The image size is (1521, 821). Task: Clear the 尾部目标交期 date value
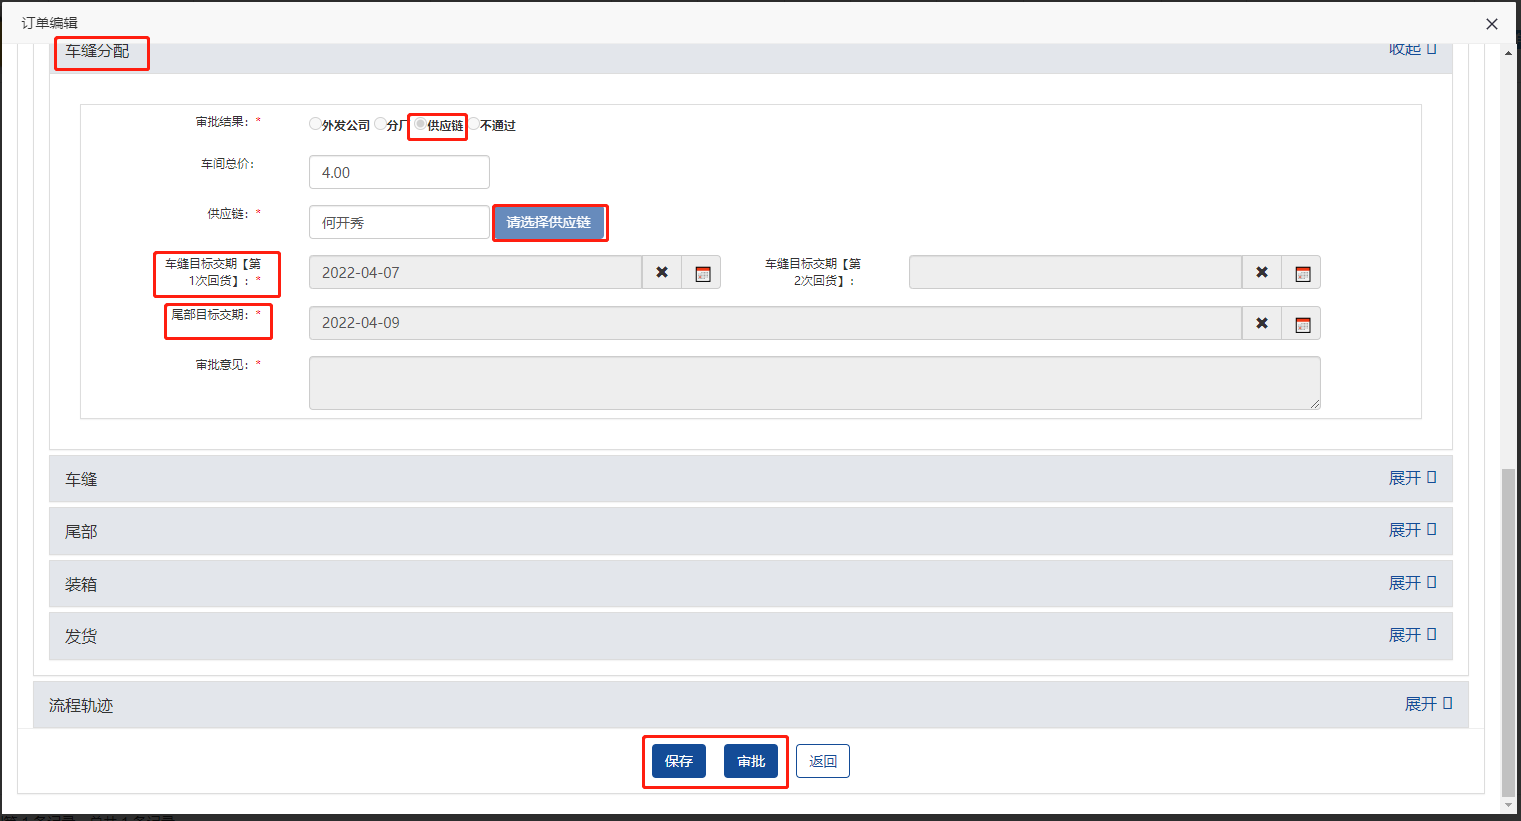coord(1261,323)
